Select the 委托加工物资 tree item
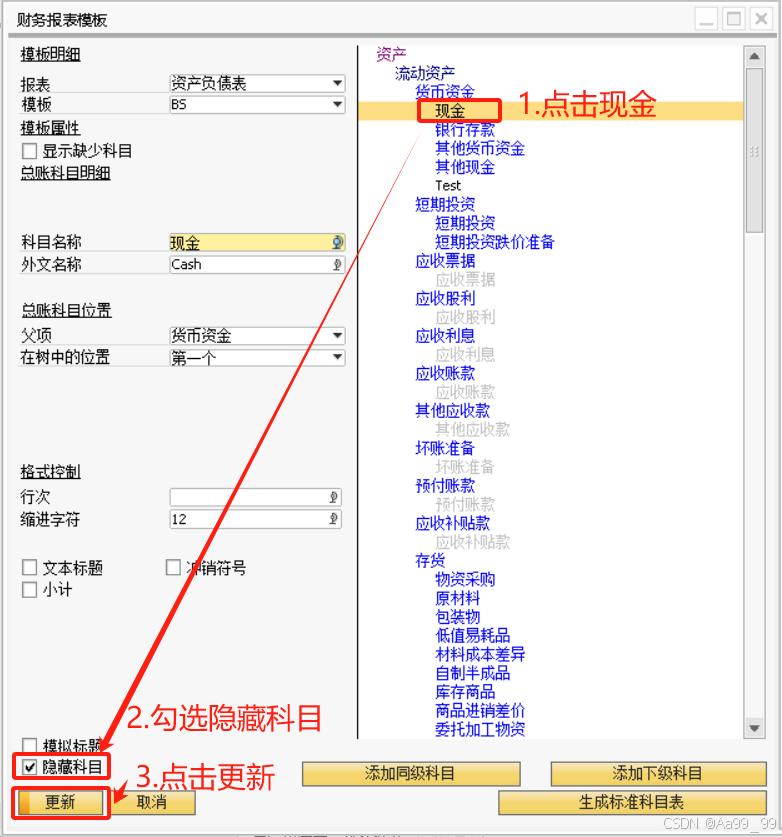Image resolution: width=782 pixels, height=837 pixels. pyautogui.click(x=480, y=729)
